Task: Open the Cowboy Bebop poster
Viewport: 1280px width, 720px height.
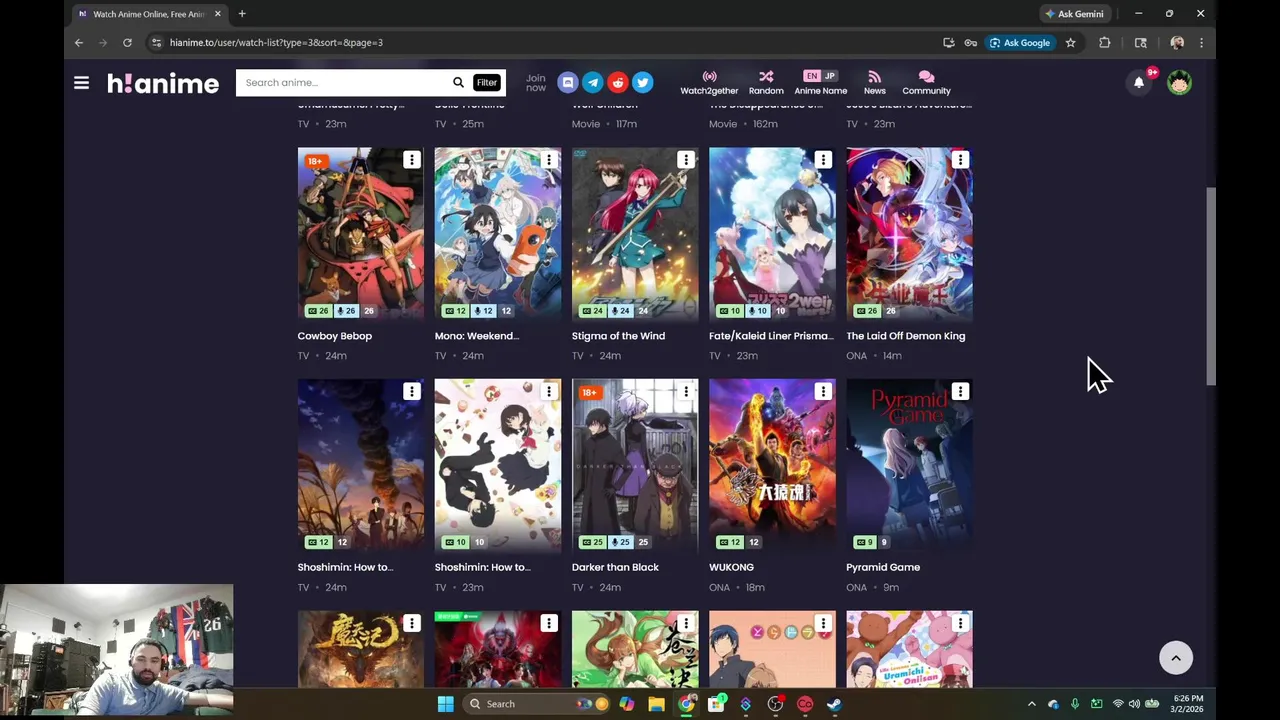Action: pos(360,234)
